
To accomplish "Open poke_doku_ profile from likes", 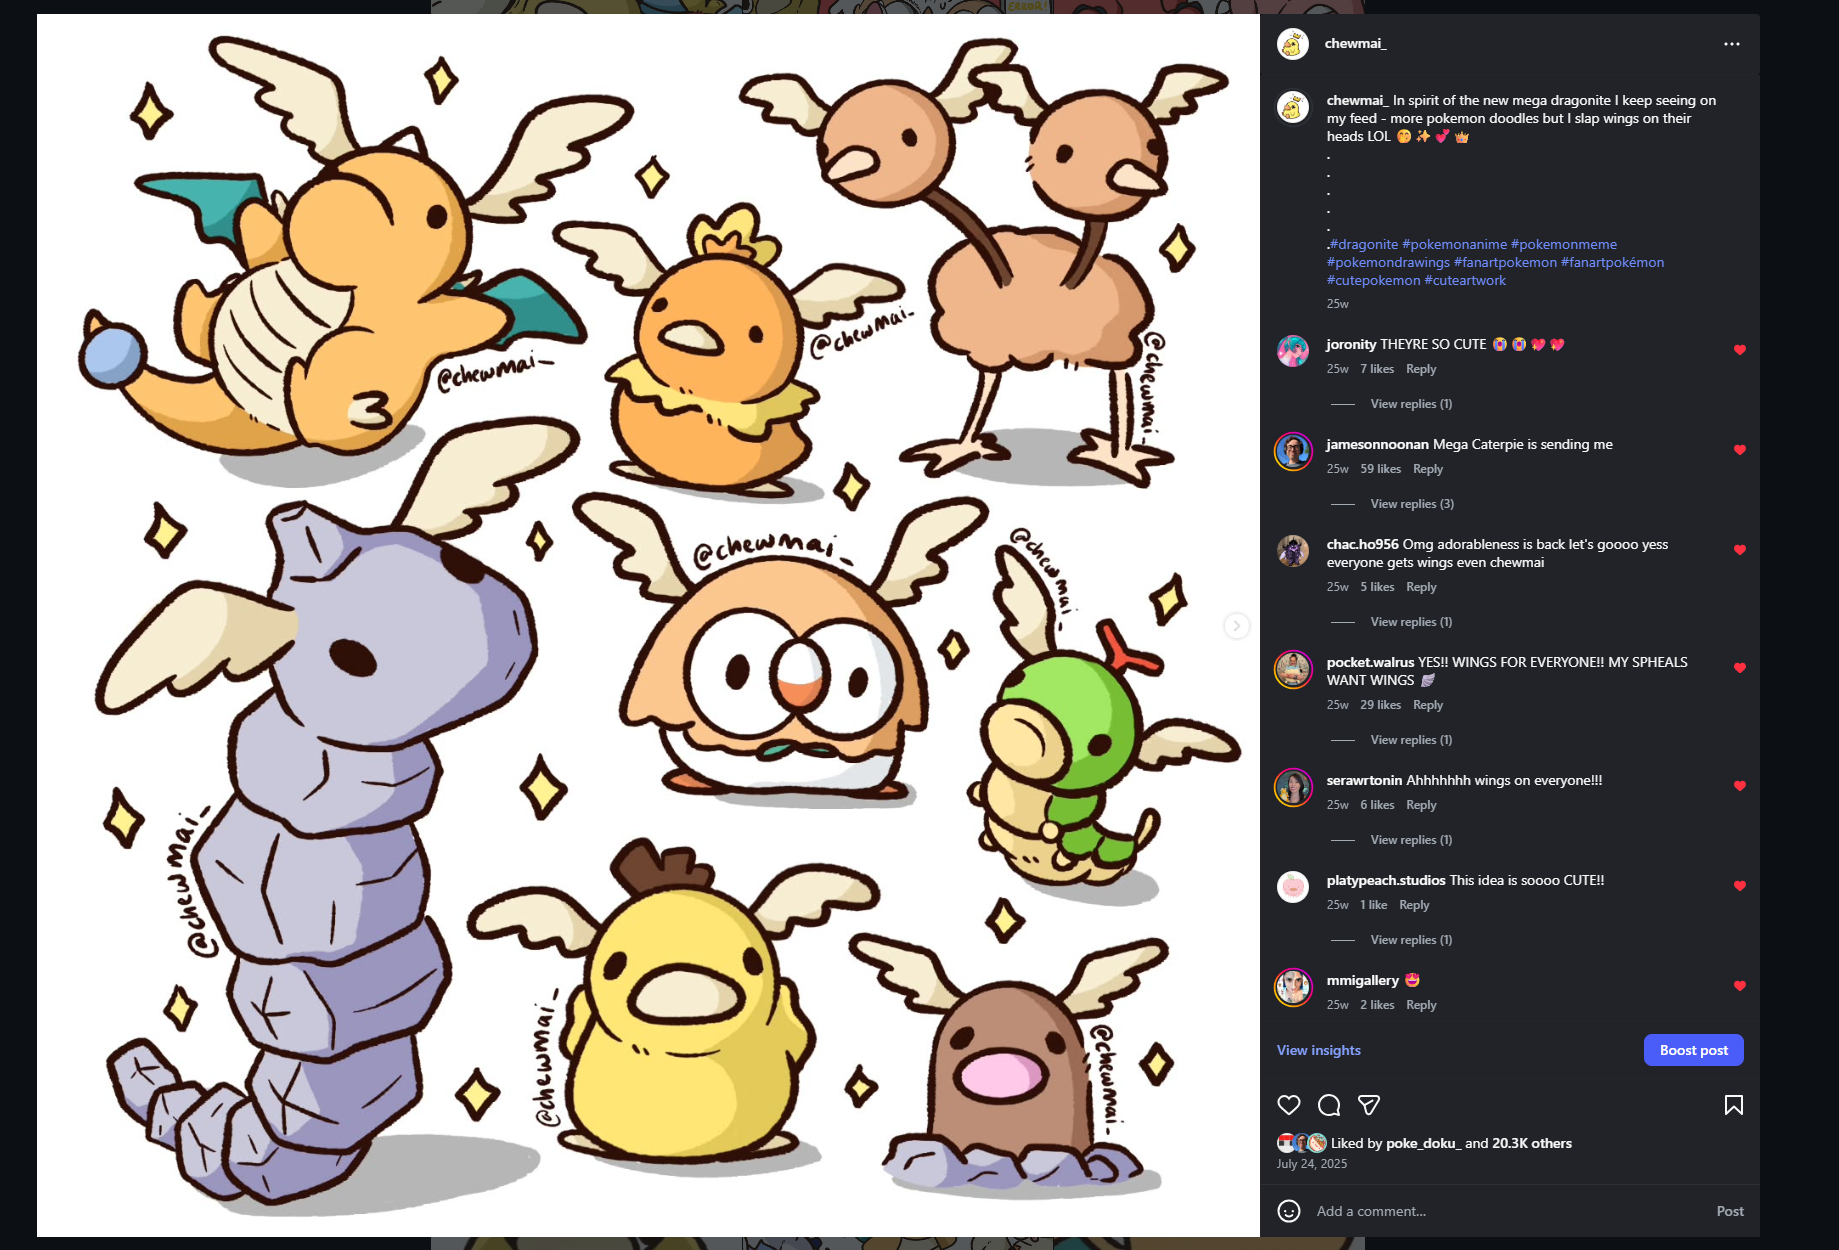I will tap(1423, 1143).
